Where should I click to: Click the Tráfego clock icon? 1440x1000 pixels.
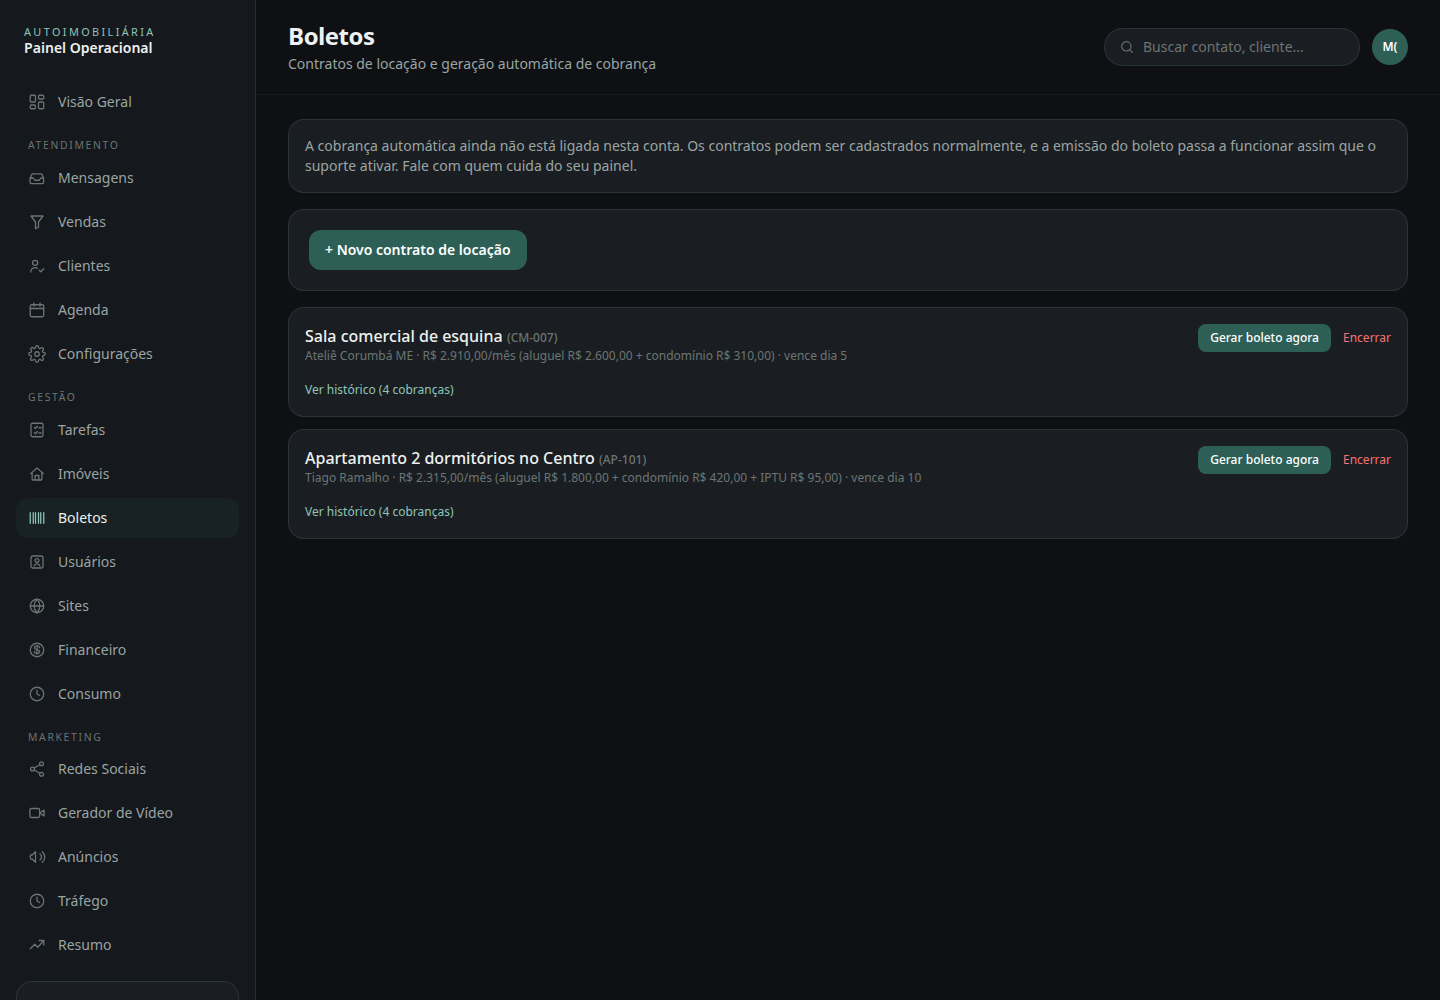click(x=37, y=901)
